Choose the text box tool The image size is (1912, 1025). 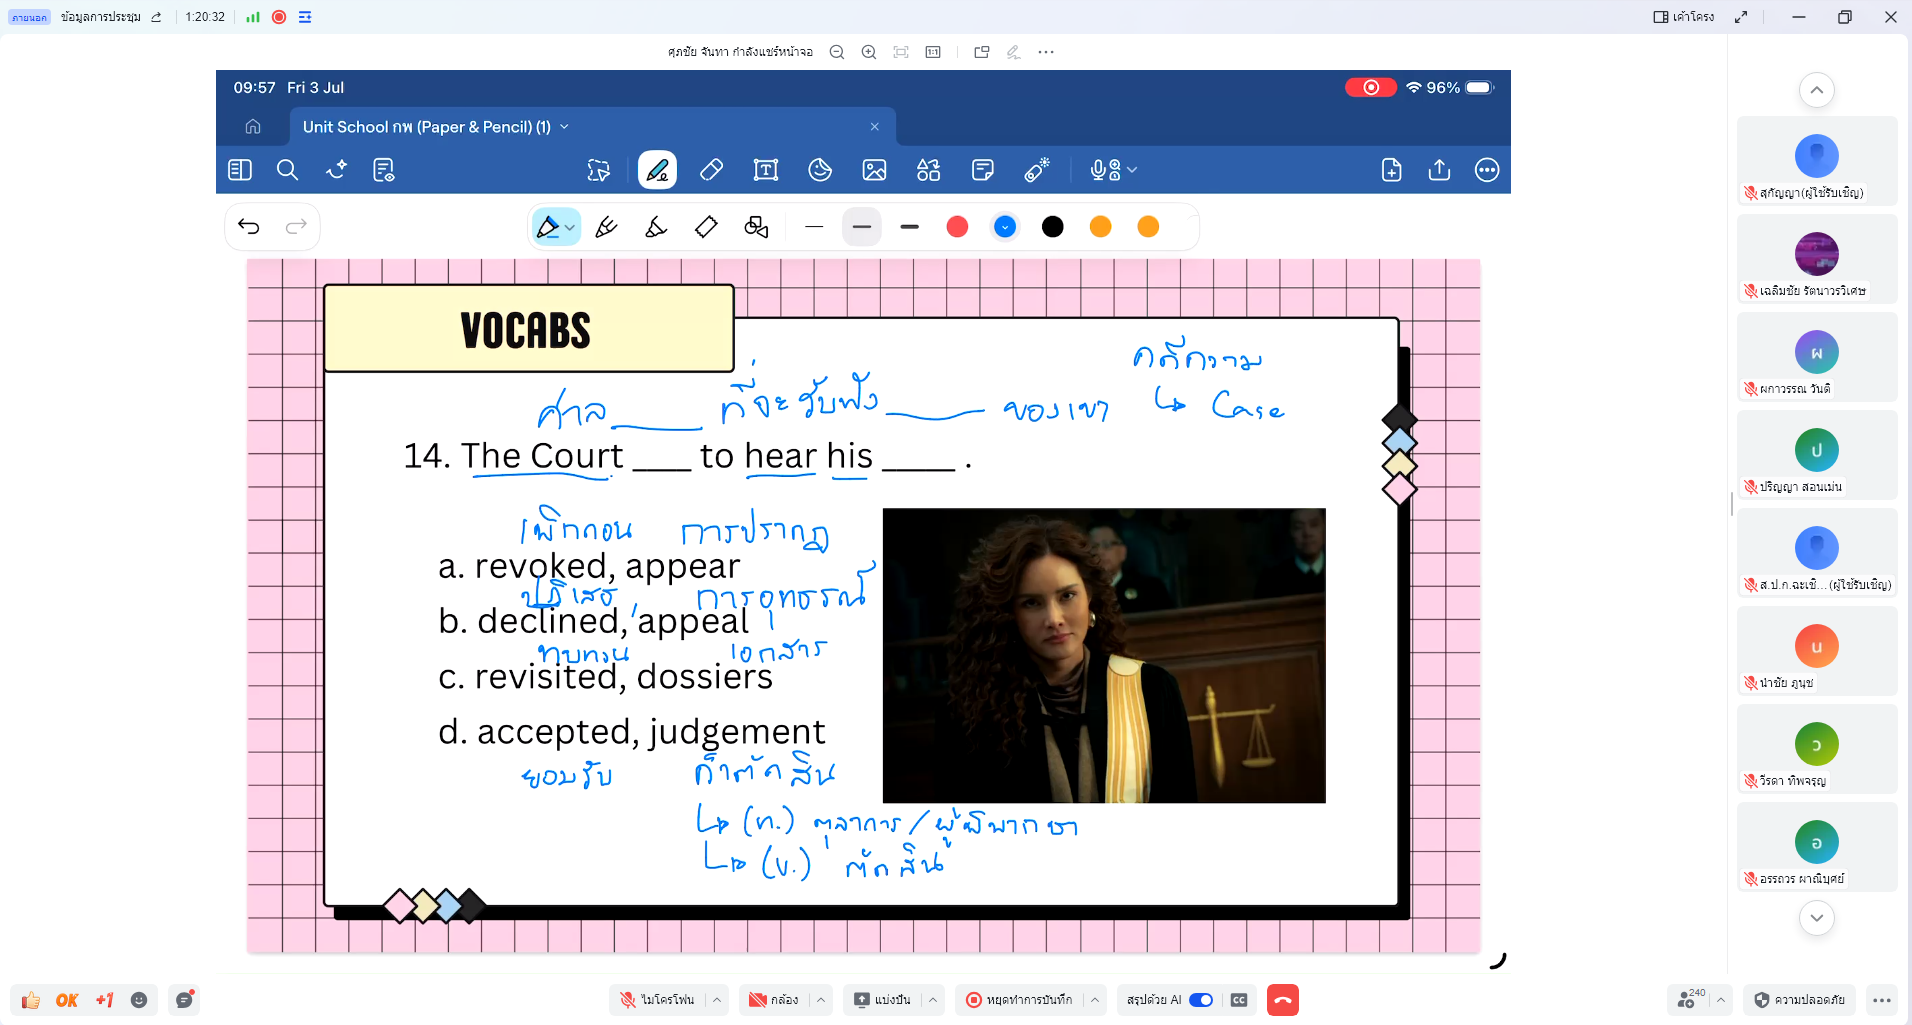[x=766, y=170]
